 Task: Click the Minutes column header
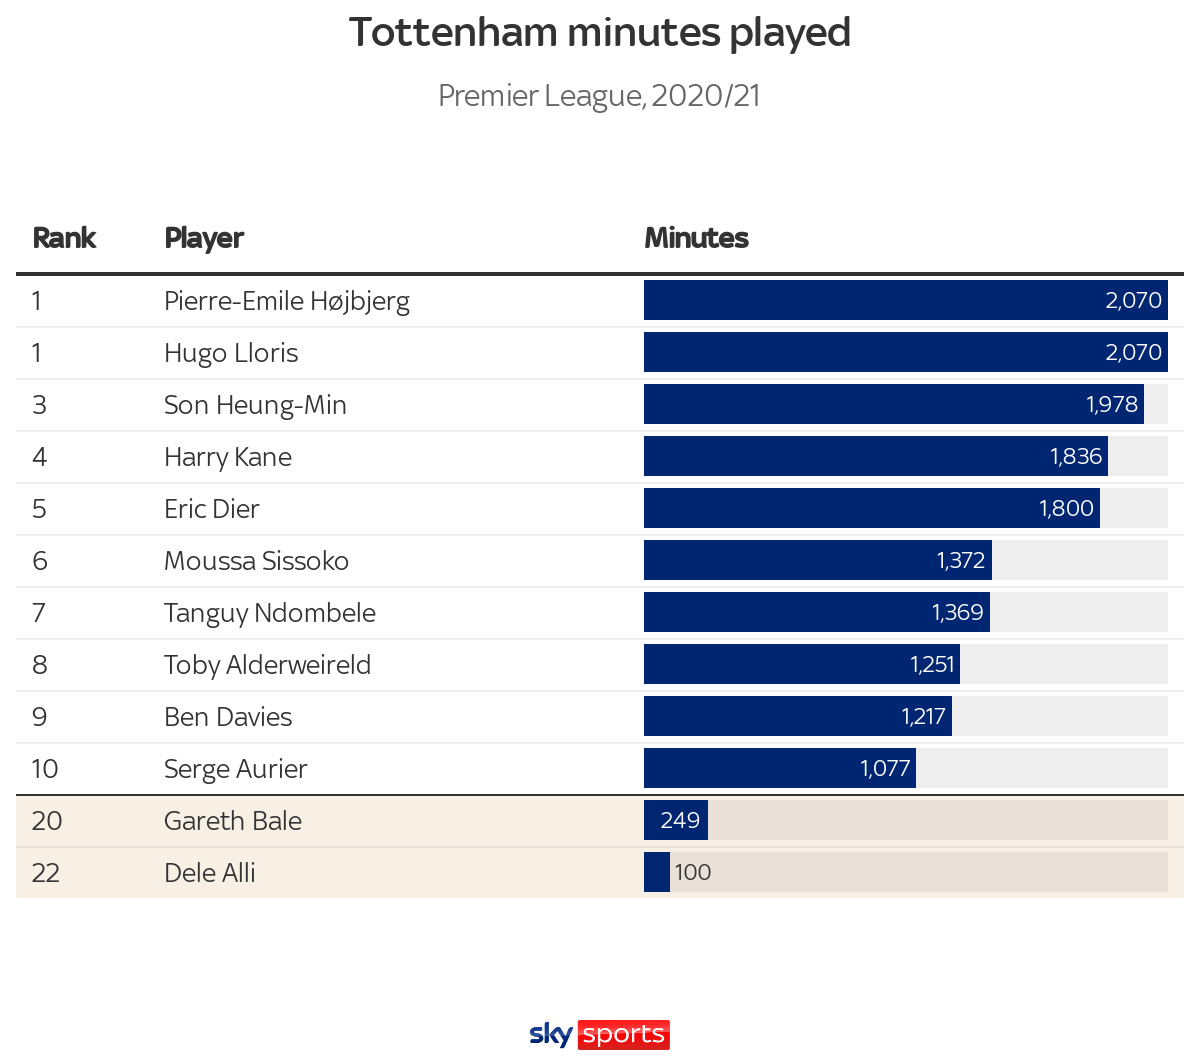tap(696, 238)
